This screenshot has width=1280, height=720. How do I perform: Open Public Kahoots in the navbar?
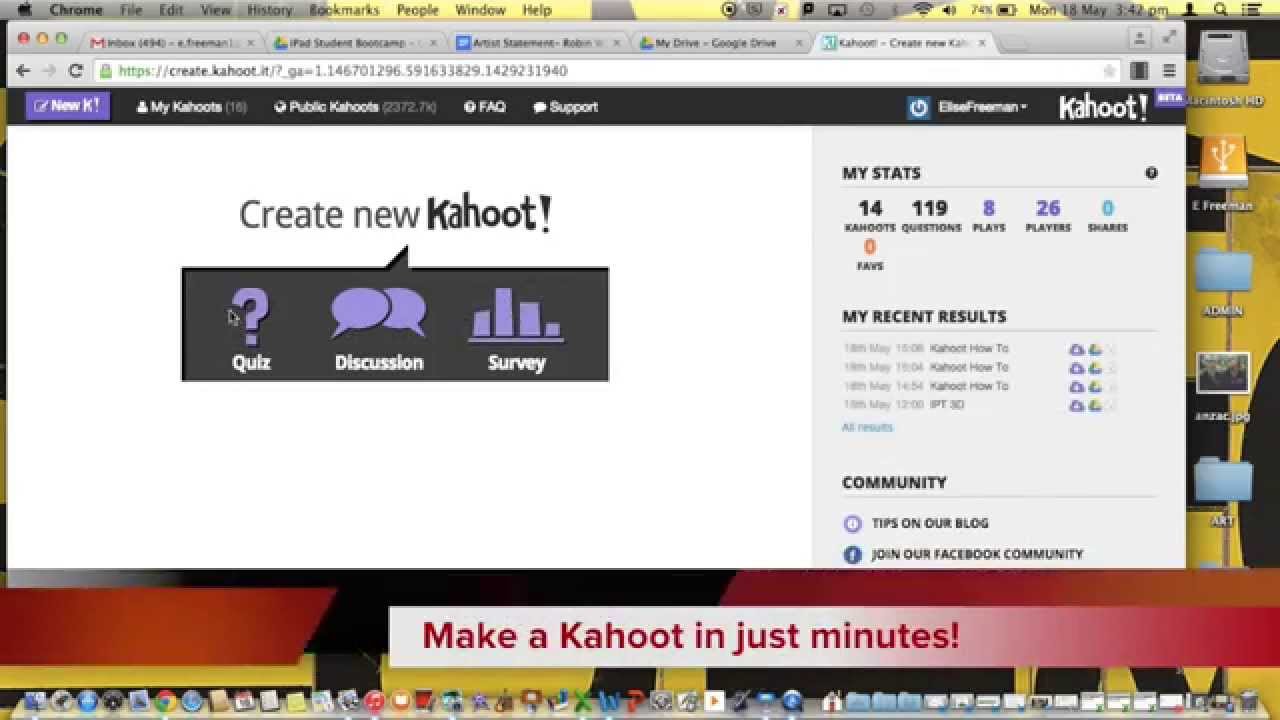click(x=355, y=107)
